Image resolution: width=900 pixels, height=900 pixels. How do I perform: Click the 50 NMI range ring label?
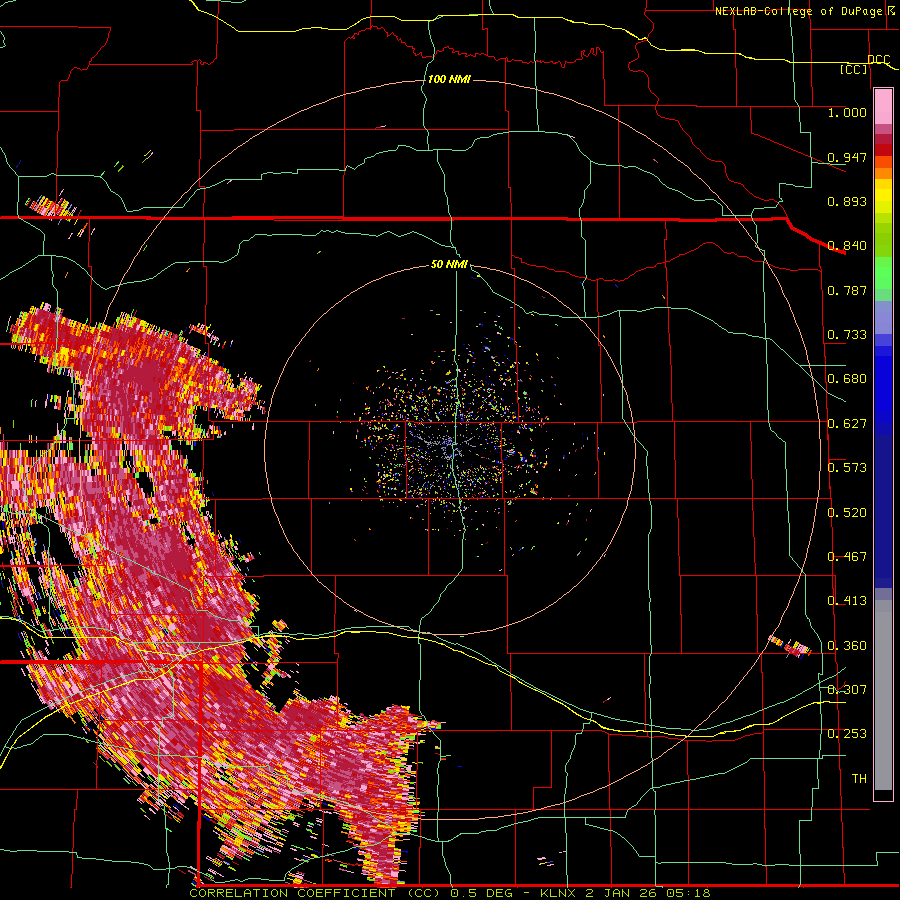449,264
